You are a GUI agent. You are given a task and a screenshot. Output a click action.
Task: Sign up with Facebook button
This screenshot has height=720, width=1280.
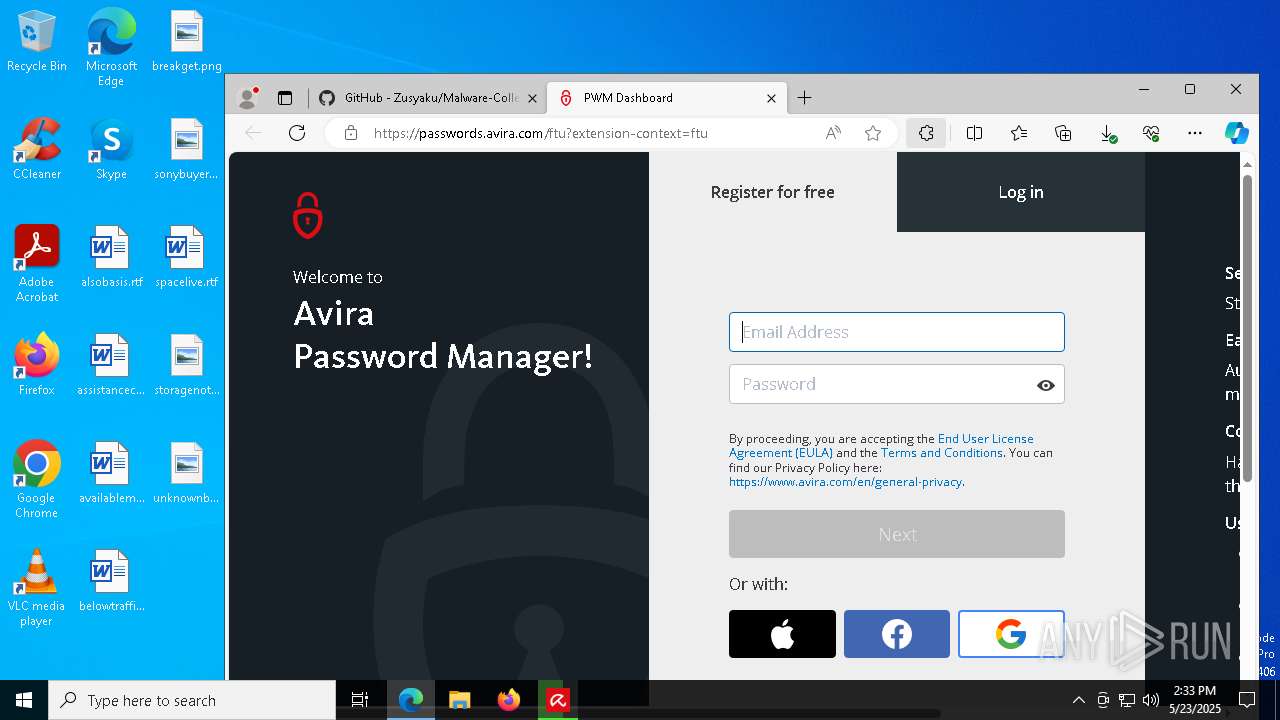point(897,634)
